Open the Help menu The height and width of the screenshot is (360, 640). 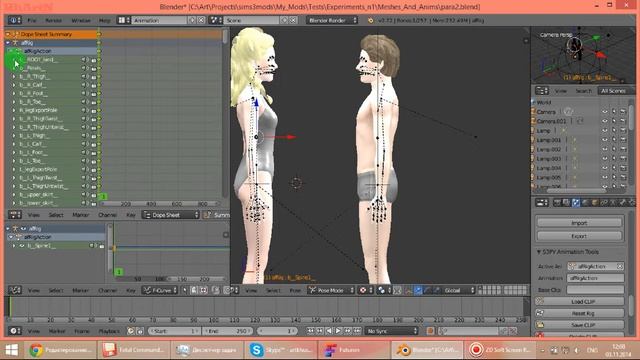click(x=104, y=20)
